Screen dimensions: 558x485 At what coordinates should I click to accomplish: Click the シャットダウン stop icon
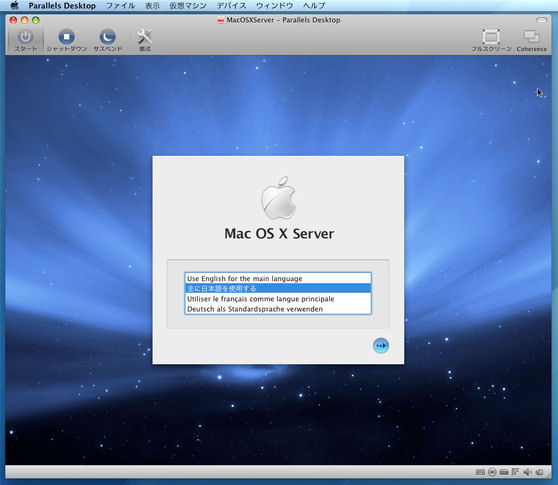(67, 37)
